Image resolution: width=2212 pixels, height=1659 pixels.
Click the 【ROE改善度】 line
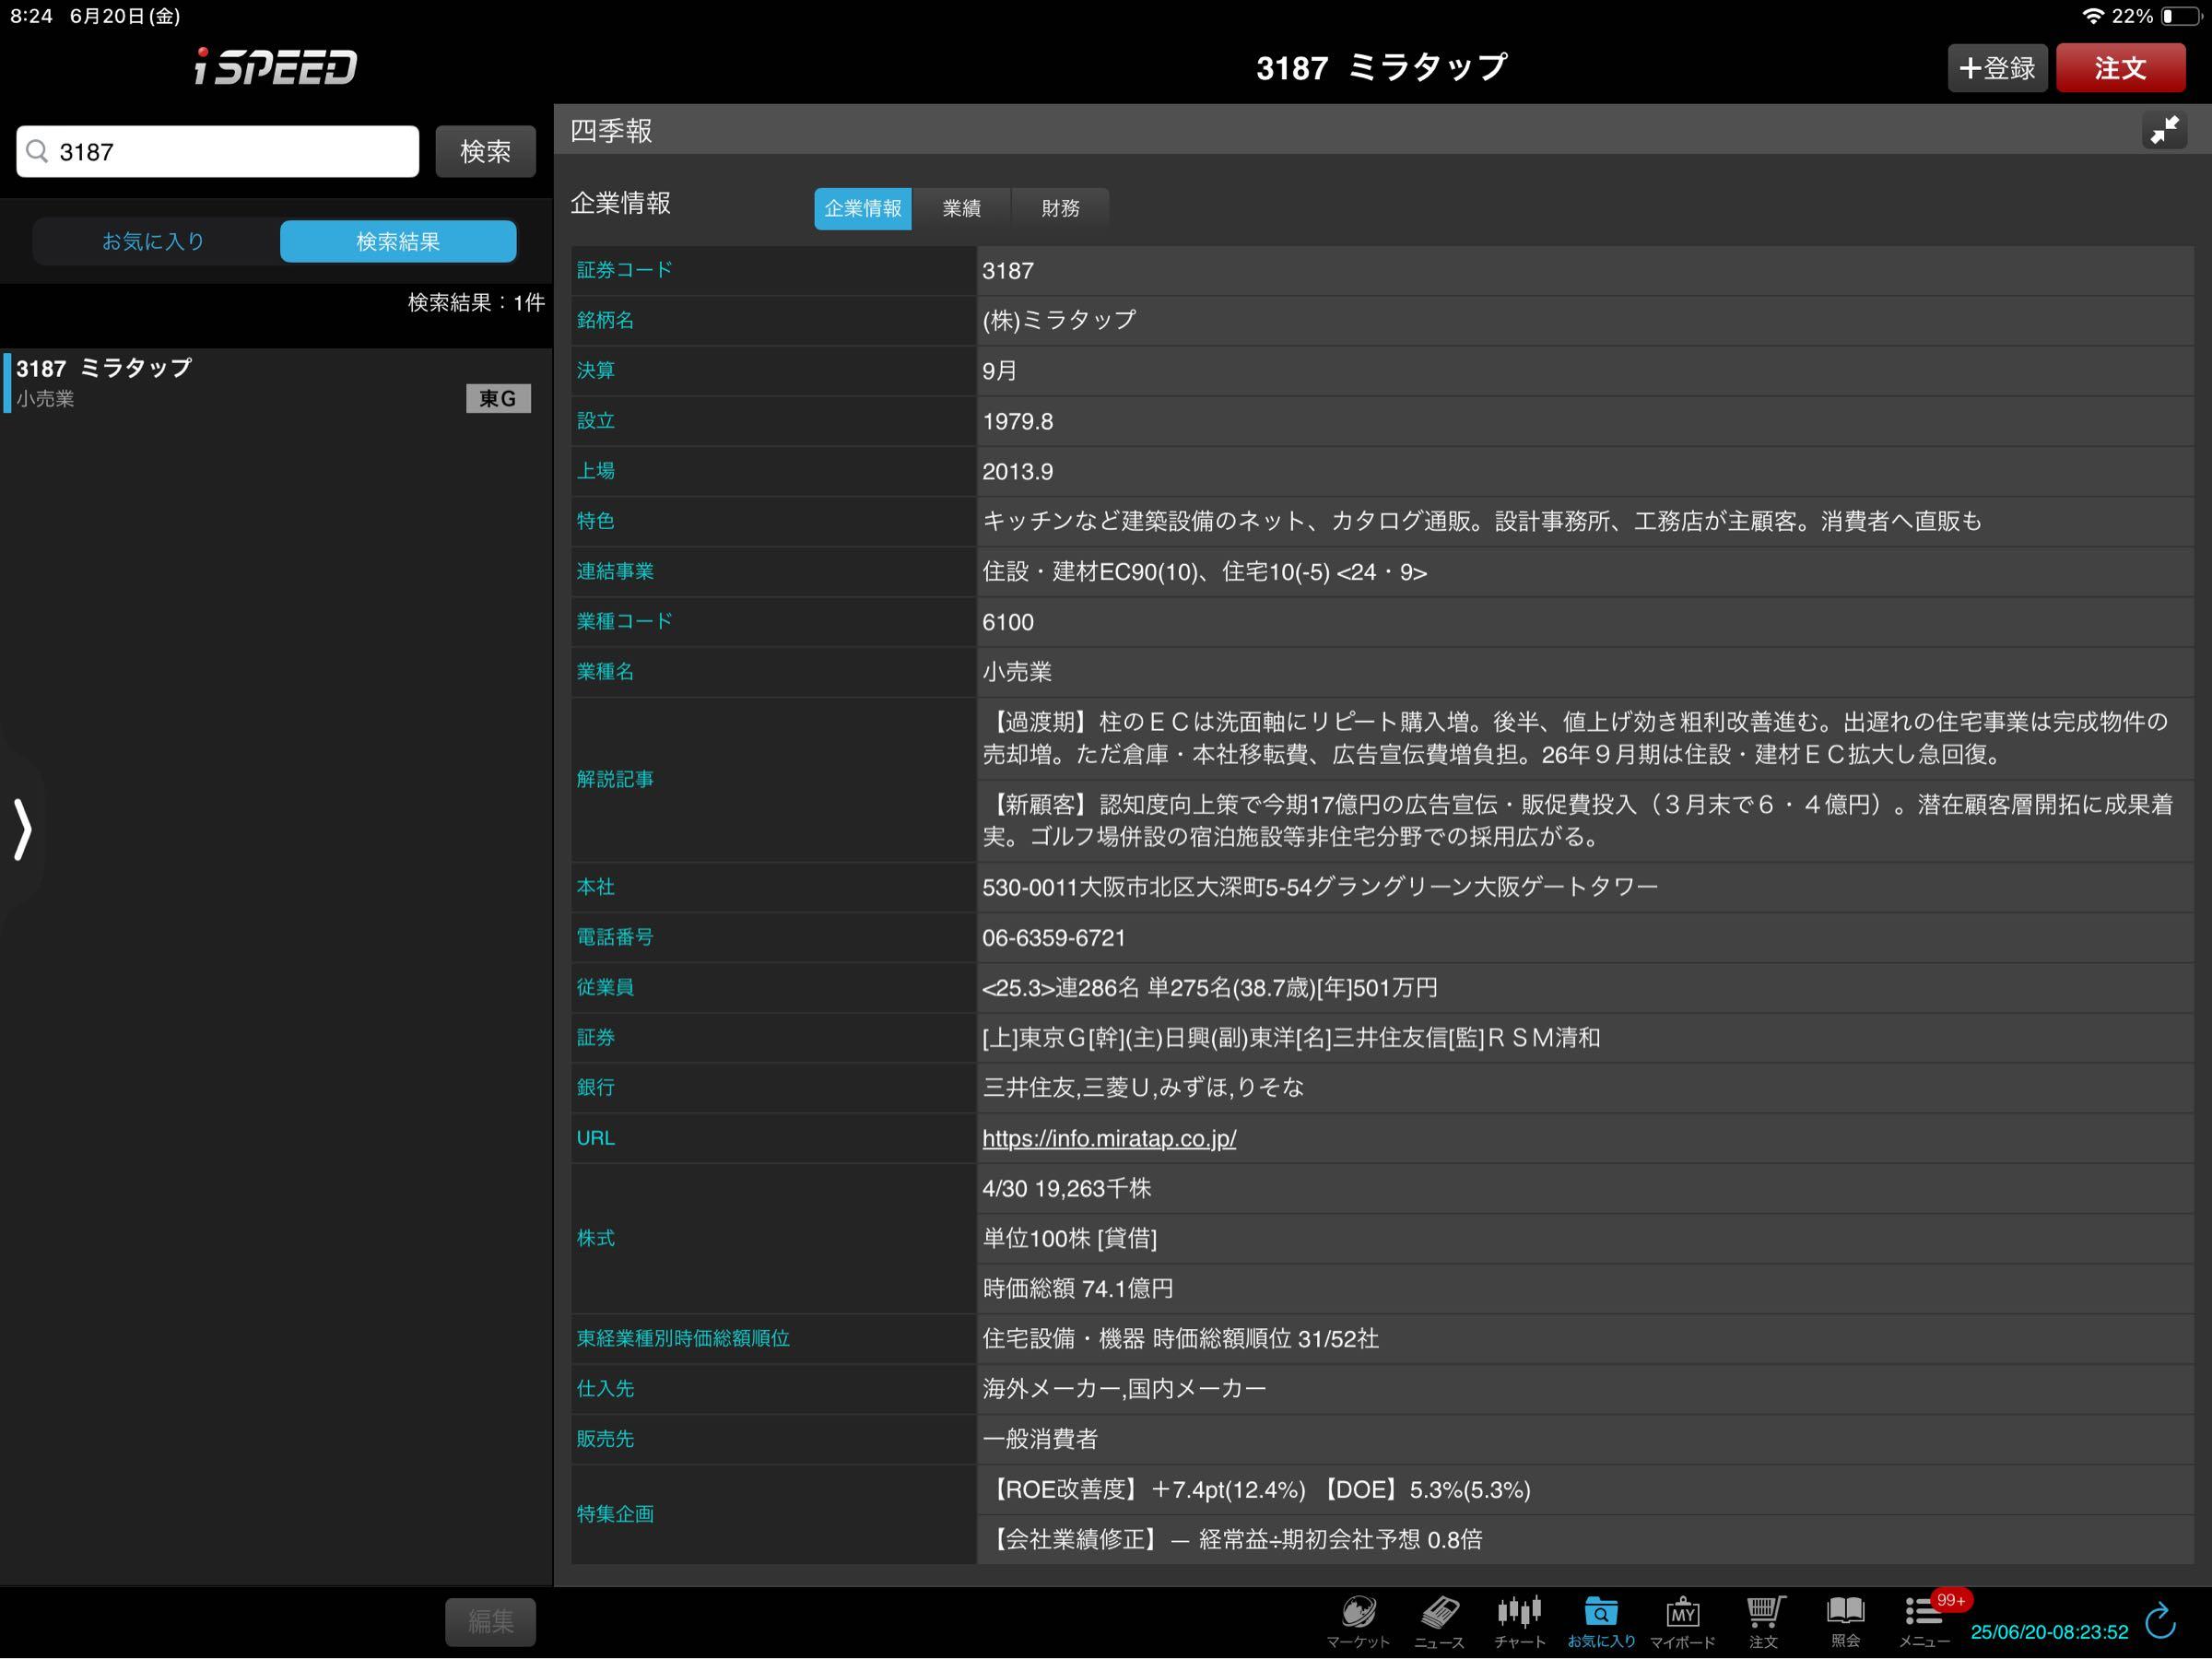click(x=1257, y=1490)
